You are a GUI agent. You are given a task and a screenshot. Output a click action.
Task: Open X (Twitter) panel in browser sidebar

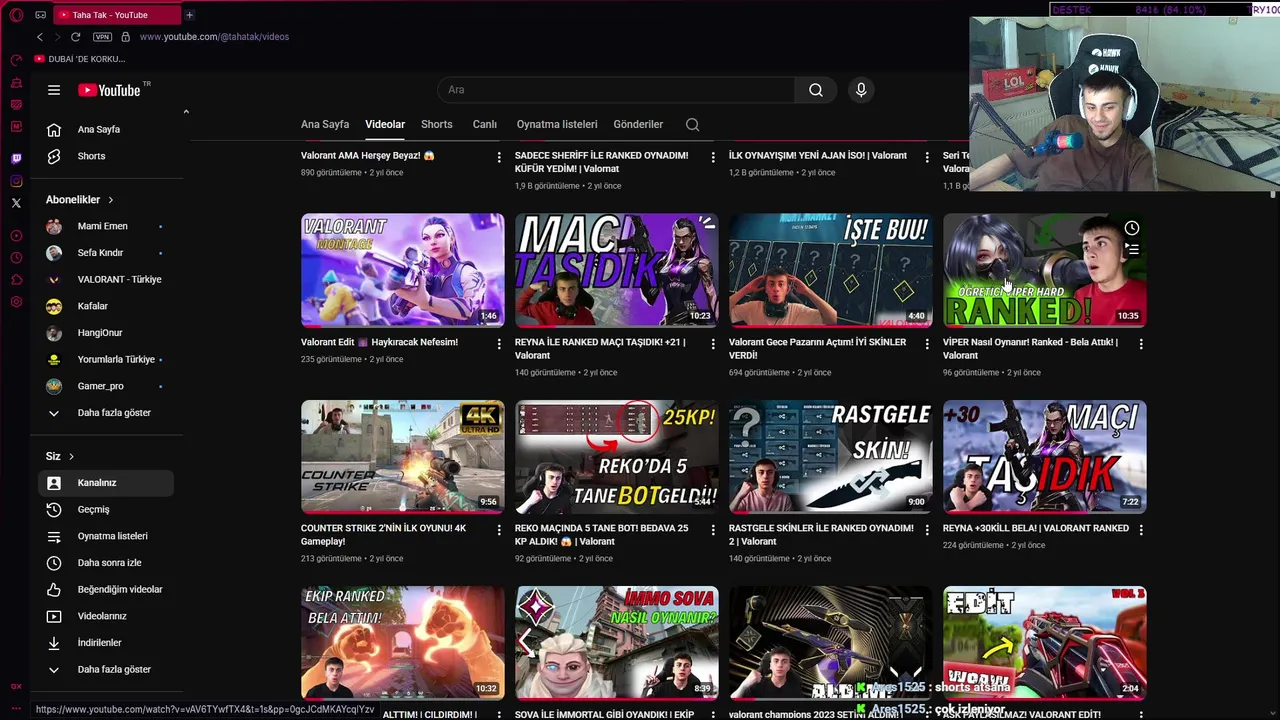(x=16, y=203)
